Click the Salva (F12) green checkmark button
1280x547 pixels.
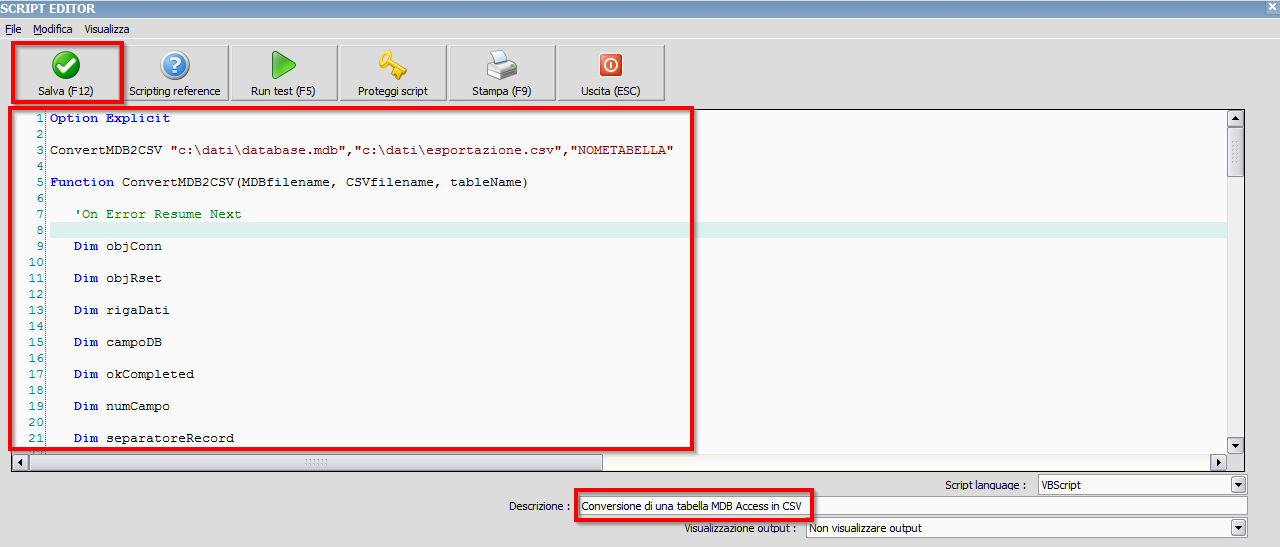click(66, 72)
